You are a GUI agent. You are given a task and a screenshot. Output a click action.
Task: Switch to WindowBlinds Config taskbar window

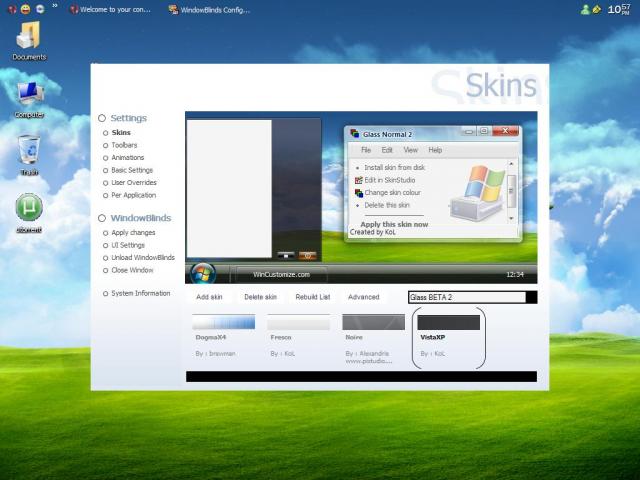(x=209, y=10)
